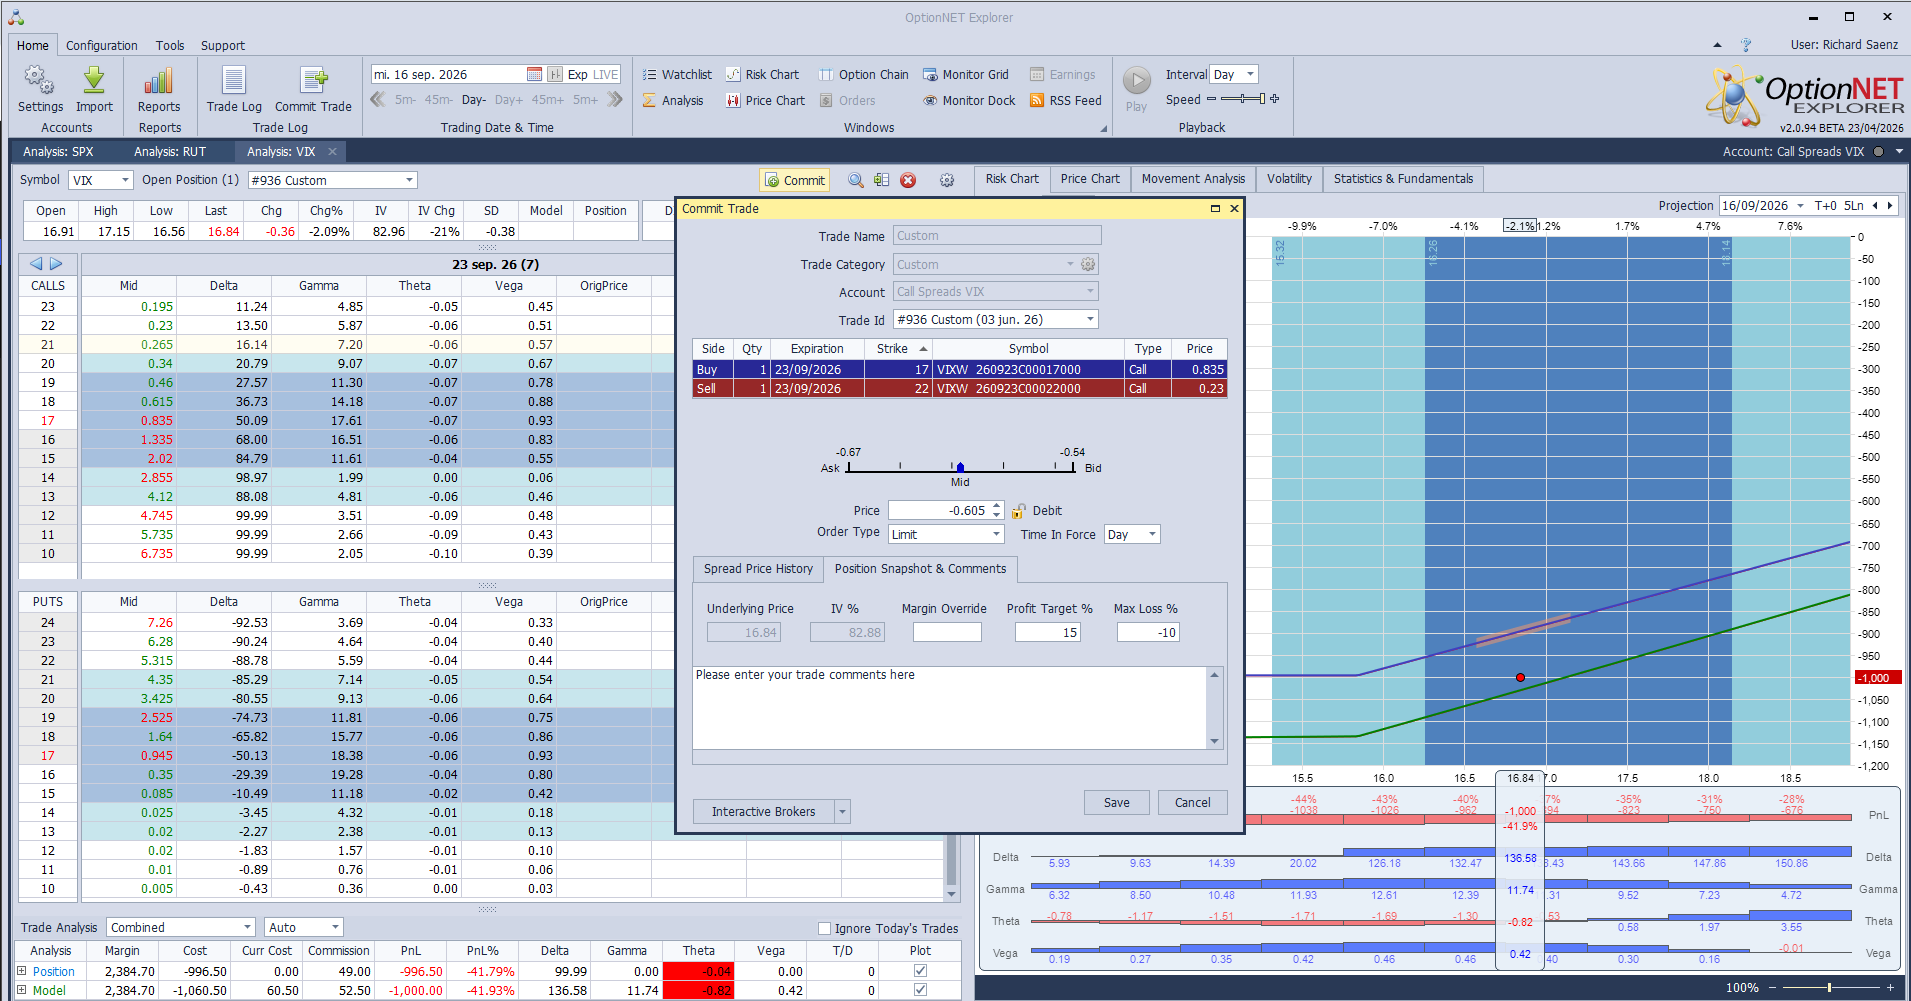Click the magnifier search icon beside Commit

[856, 180]
